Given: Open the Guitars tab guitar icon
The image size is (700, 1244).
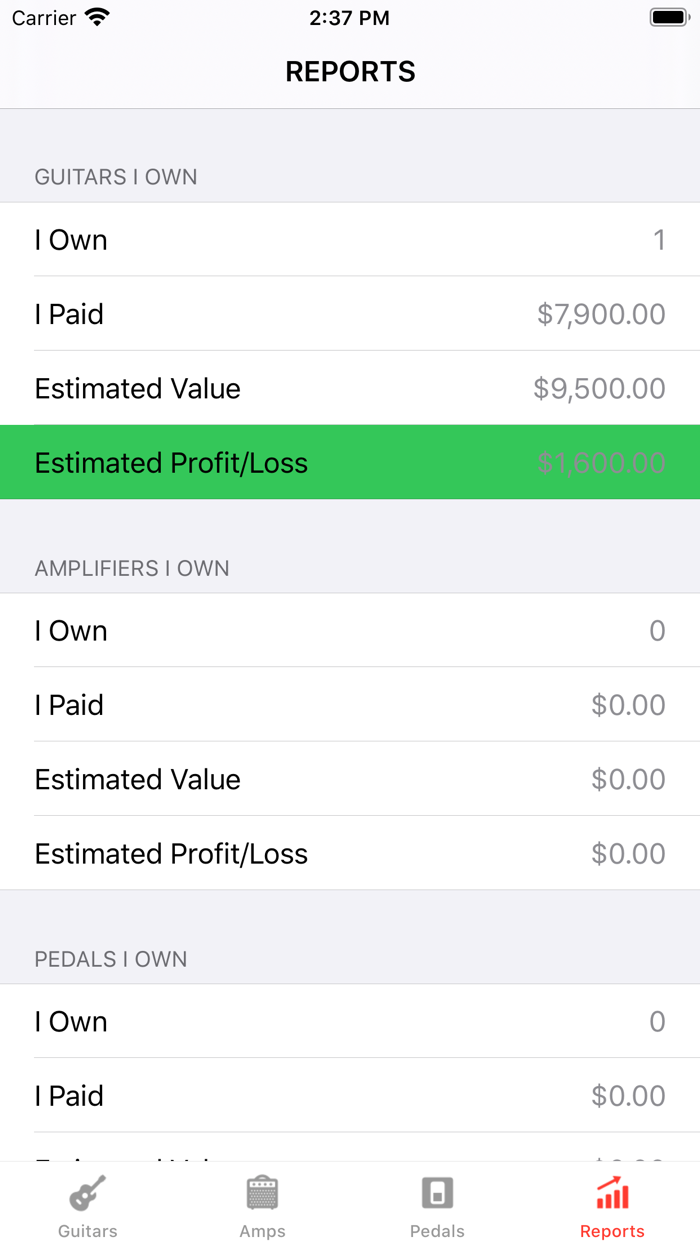Looking at the screenshot, I should click(87, 1193).
